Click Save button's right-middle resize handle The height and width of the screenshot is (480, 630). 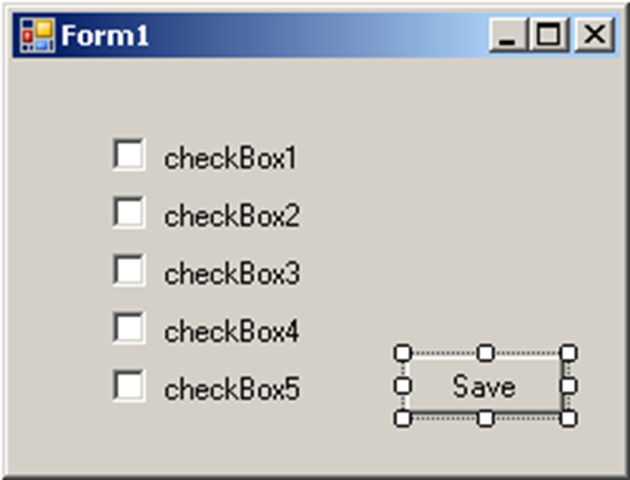(x=567, y=385)
